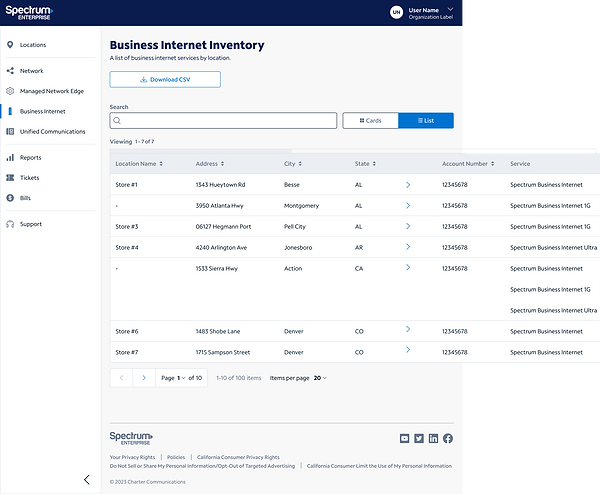The height and width of the screenshot is (494, 600).
Task: Open the Policies footer link
Action: coord(176,457)
